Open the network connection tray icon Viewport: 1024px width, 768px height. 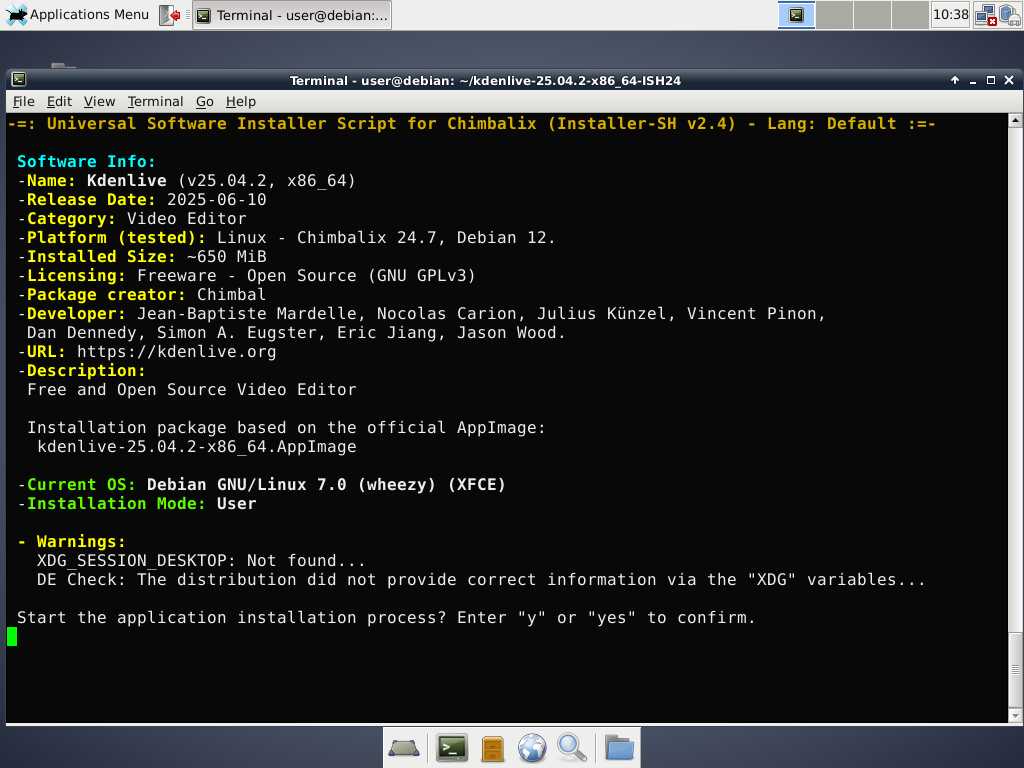985,15
